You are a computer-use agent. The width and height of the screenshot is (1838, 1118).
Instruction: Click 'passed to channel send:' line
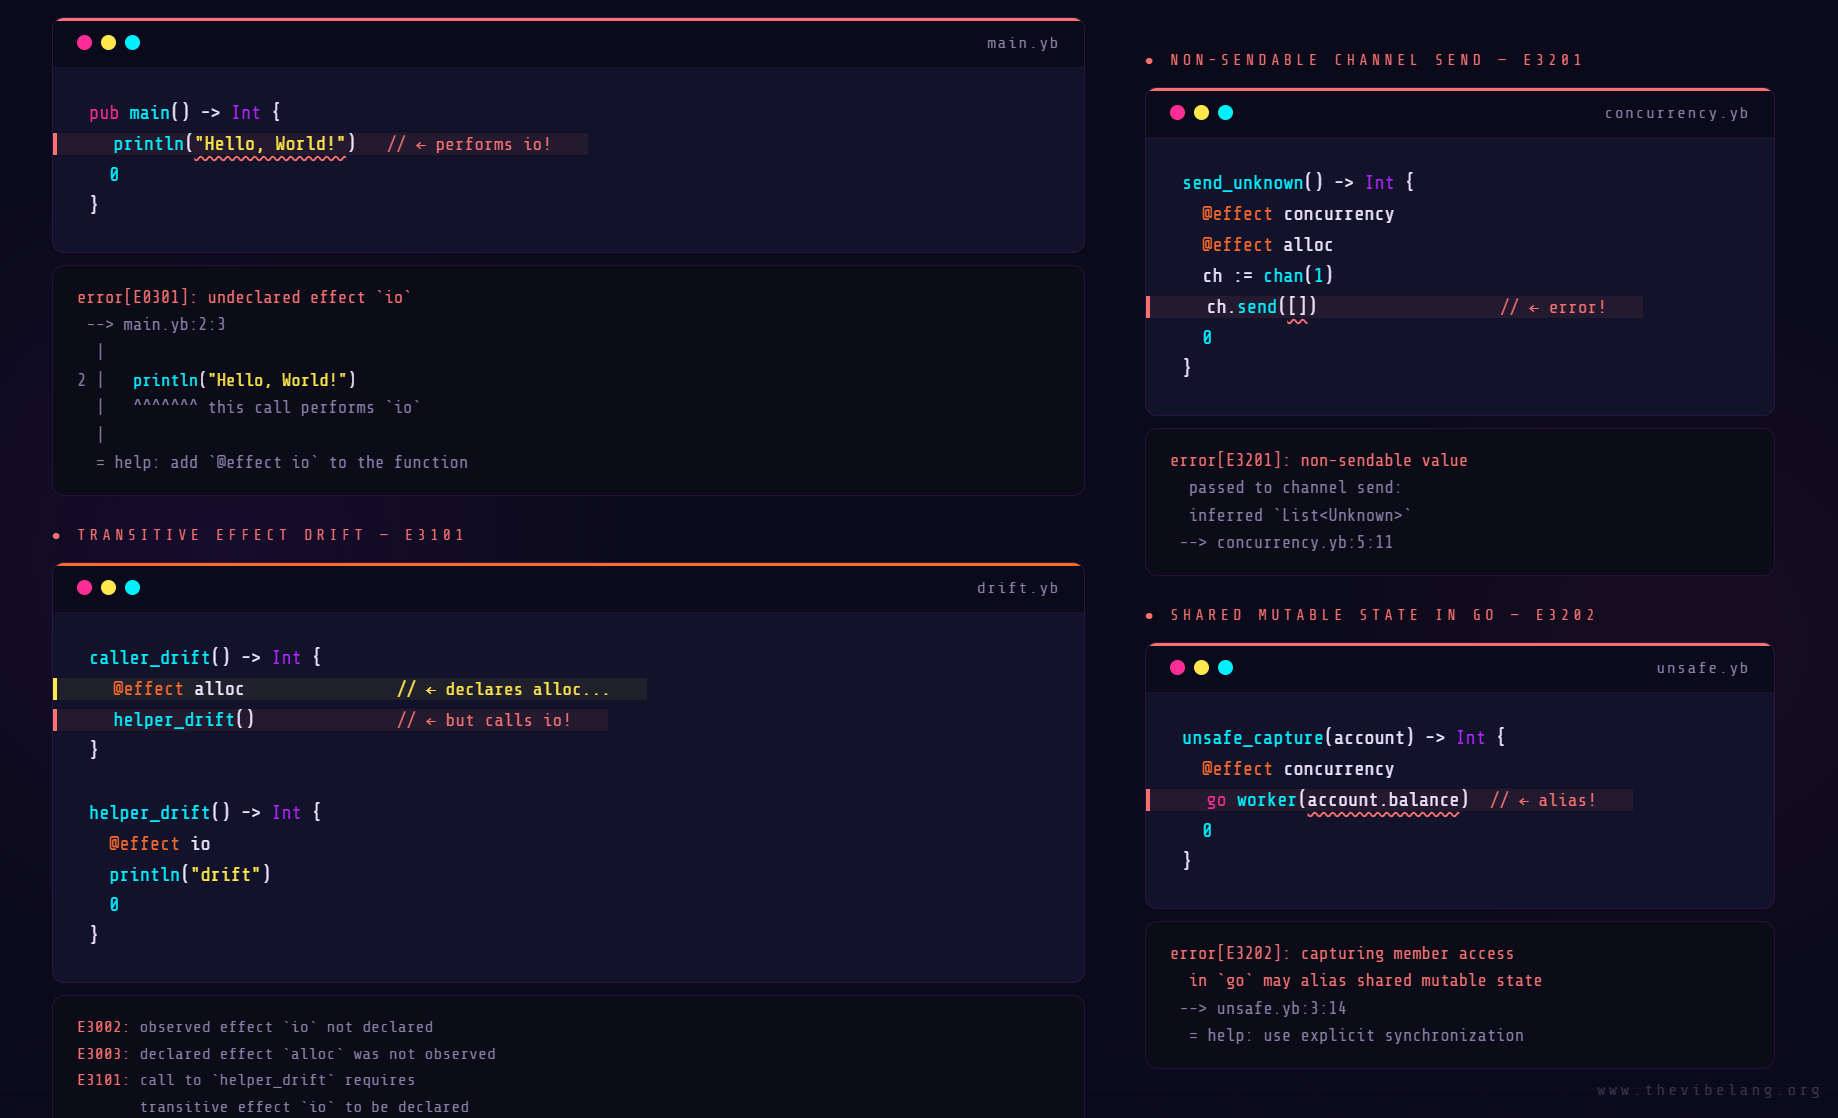(1295, 487)
